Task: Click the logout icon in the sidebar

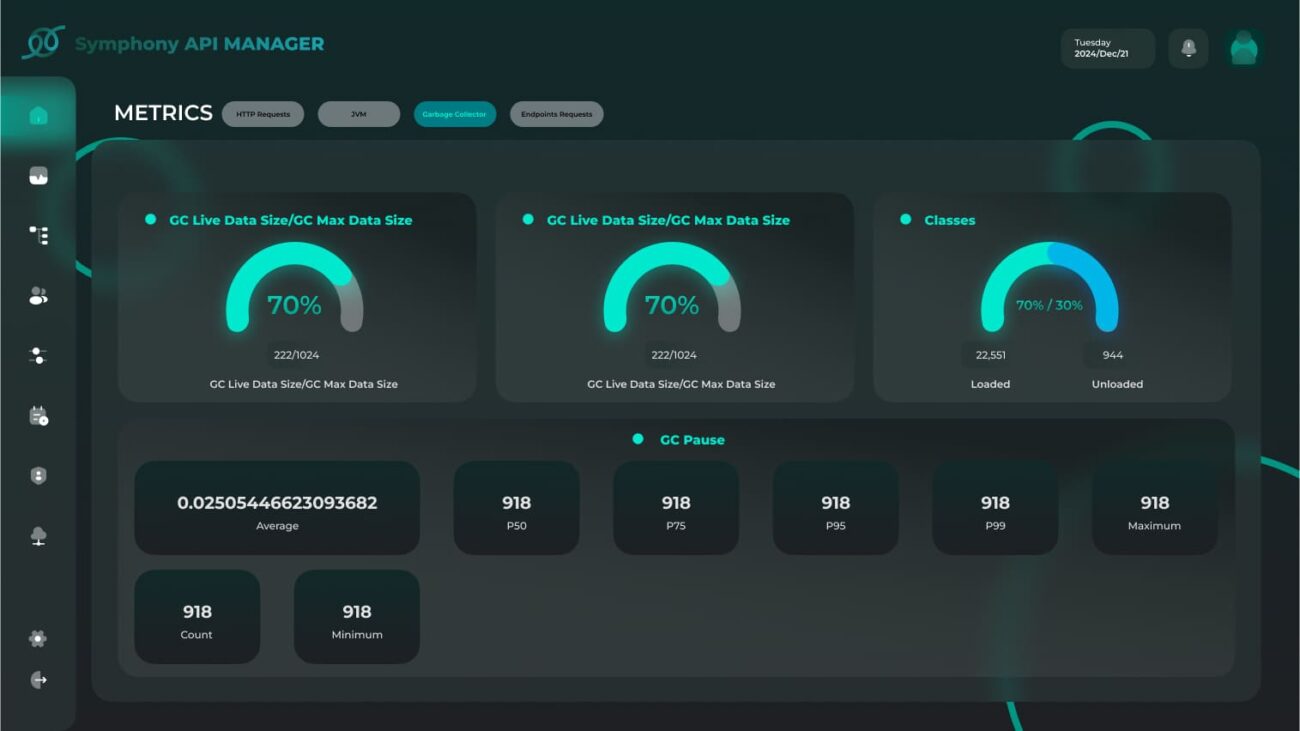Action: pos(38,680)
